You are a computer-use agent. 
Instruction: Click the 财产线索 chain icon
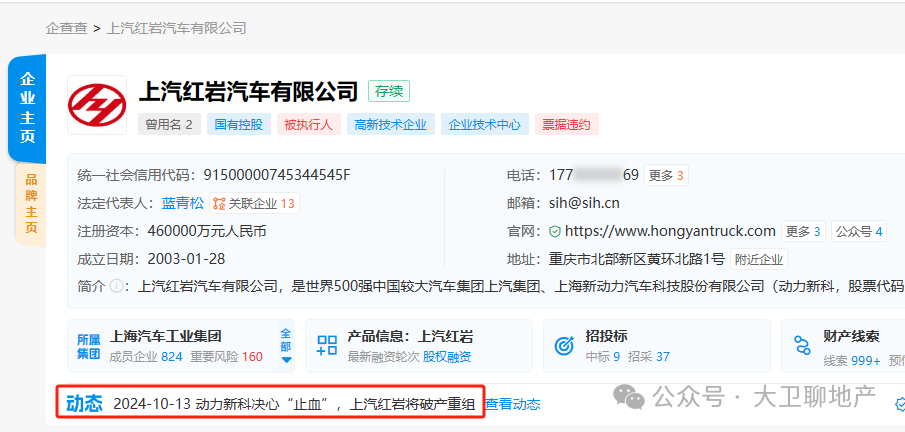803,345
